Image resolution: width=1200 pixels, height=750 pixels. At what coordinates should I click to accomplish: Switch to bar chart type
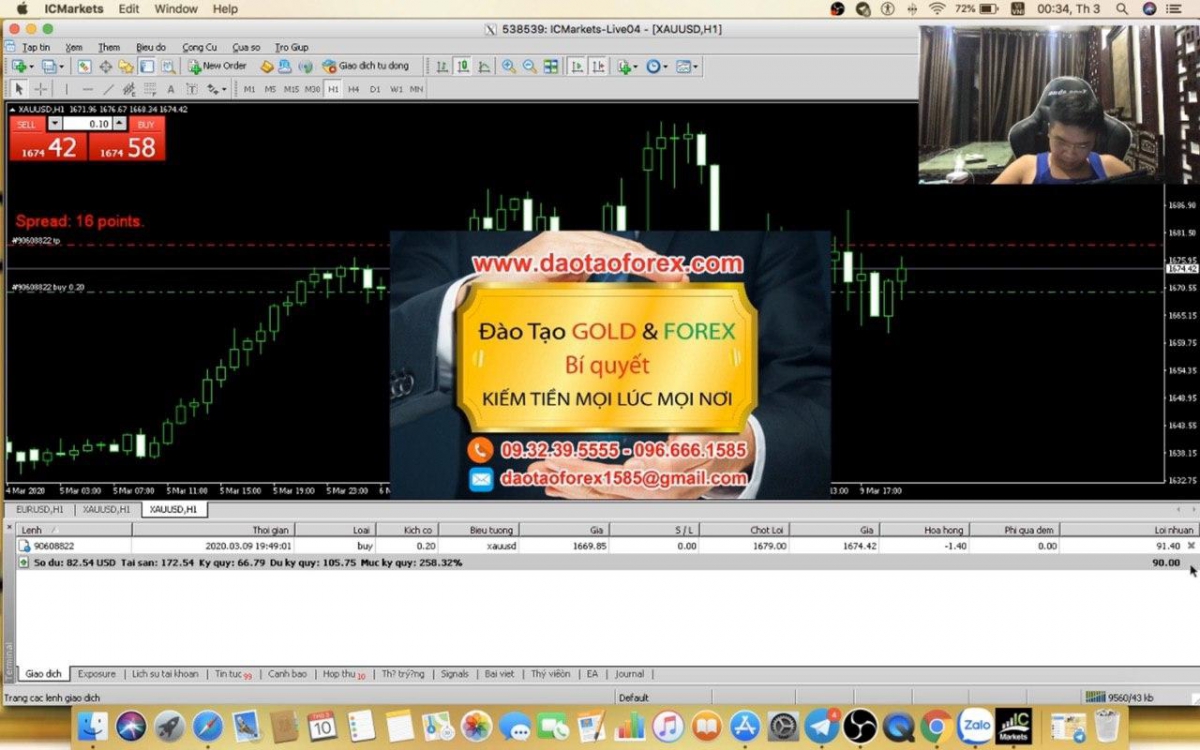441,66
